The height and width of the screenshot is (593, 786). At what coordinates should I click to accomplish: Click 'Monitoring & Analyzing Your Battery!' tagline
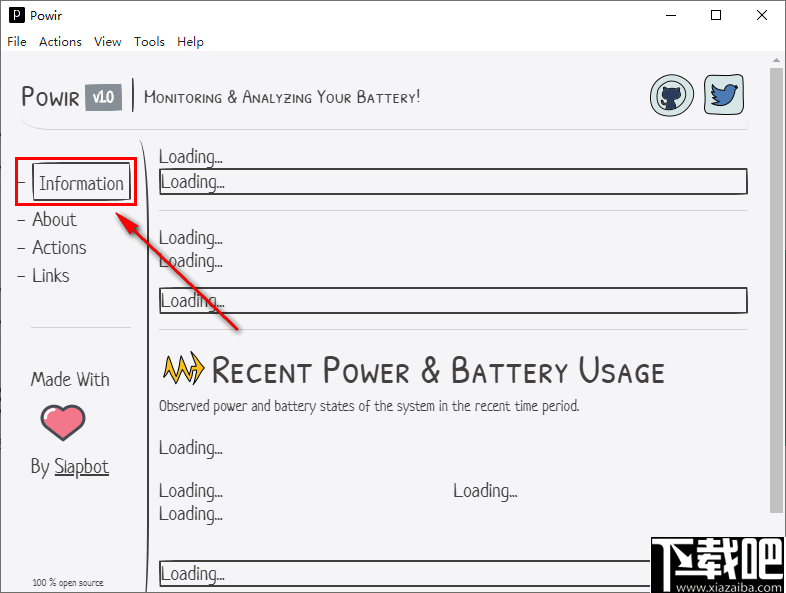(x=282, y=97)
